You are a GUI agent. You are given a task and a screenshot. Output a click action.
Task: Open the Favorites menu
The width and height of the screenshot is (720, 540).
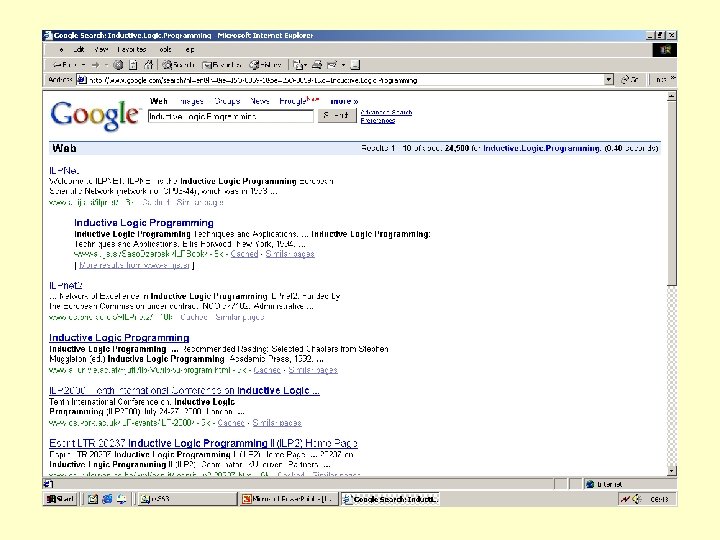132,50
